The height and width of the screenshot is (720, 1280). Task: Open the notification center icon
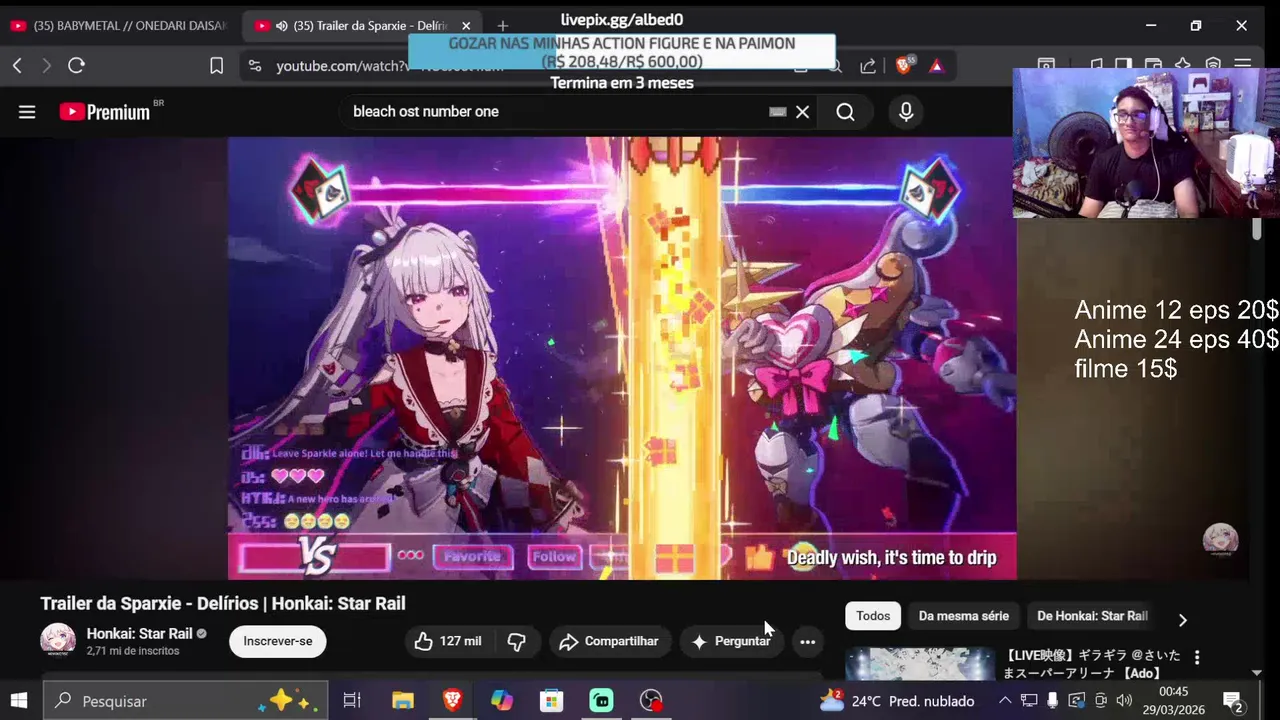point(1233,701)
